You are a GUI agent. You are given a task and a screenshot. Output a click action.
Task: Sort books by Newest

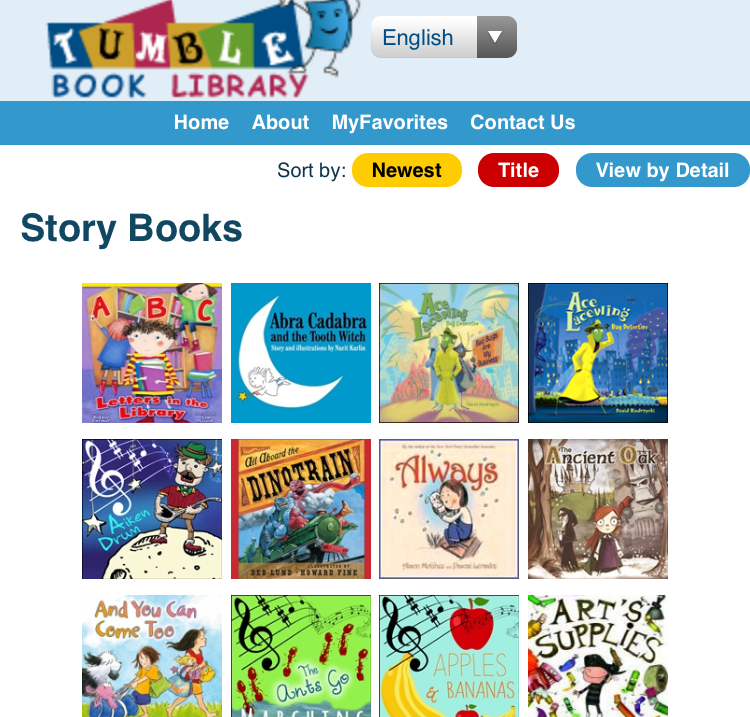[x=407, y=170]
